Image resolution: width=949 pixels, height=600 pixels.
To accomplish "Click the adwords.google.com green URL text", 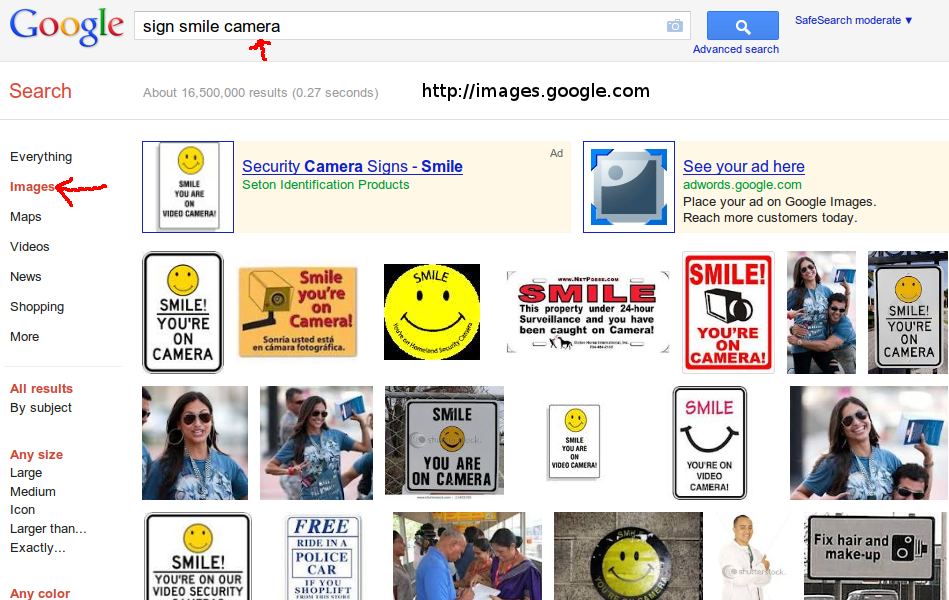I will pyautogui.click(x=743, y=185).
